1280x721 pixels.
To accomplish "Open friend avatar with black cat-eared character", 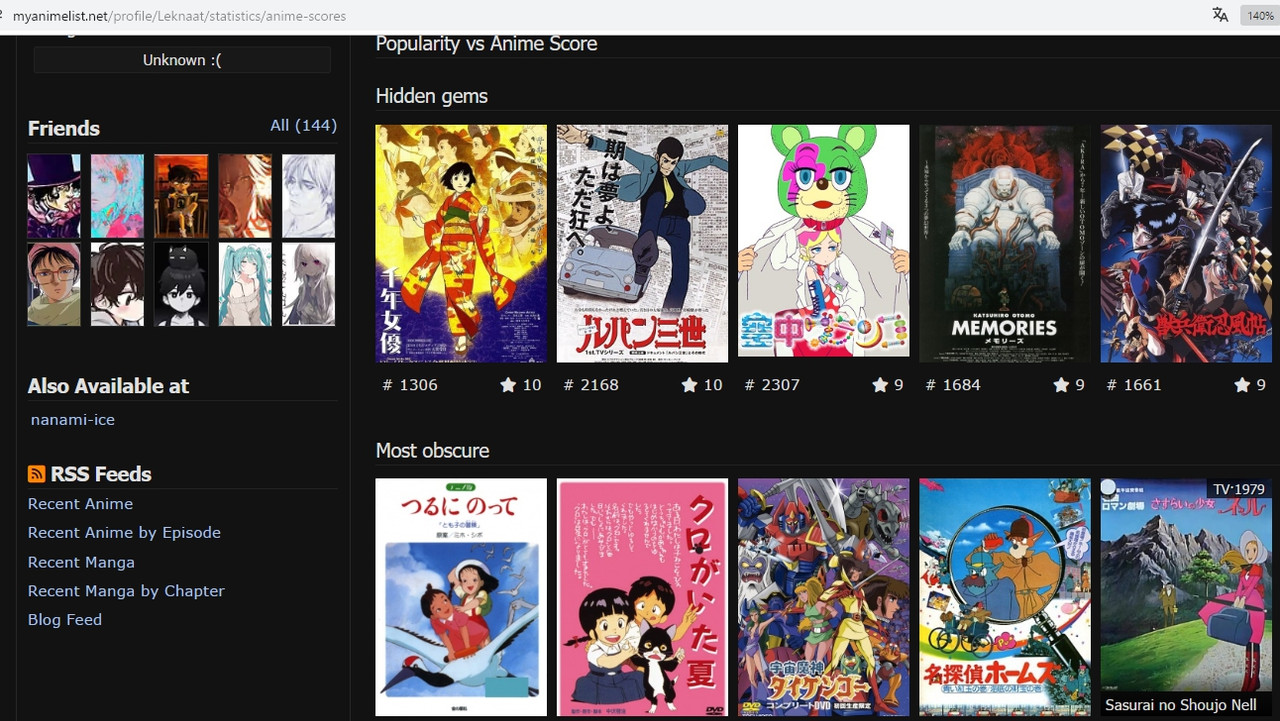I will [181, 284].
